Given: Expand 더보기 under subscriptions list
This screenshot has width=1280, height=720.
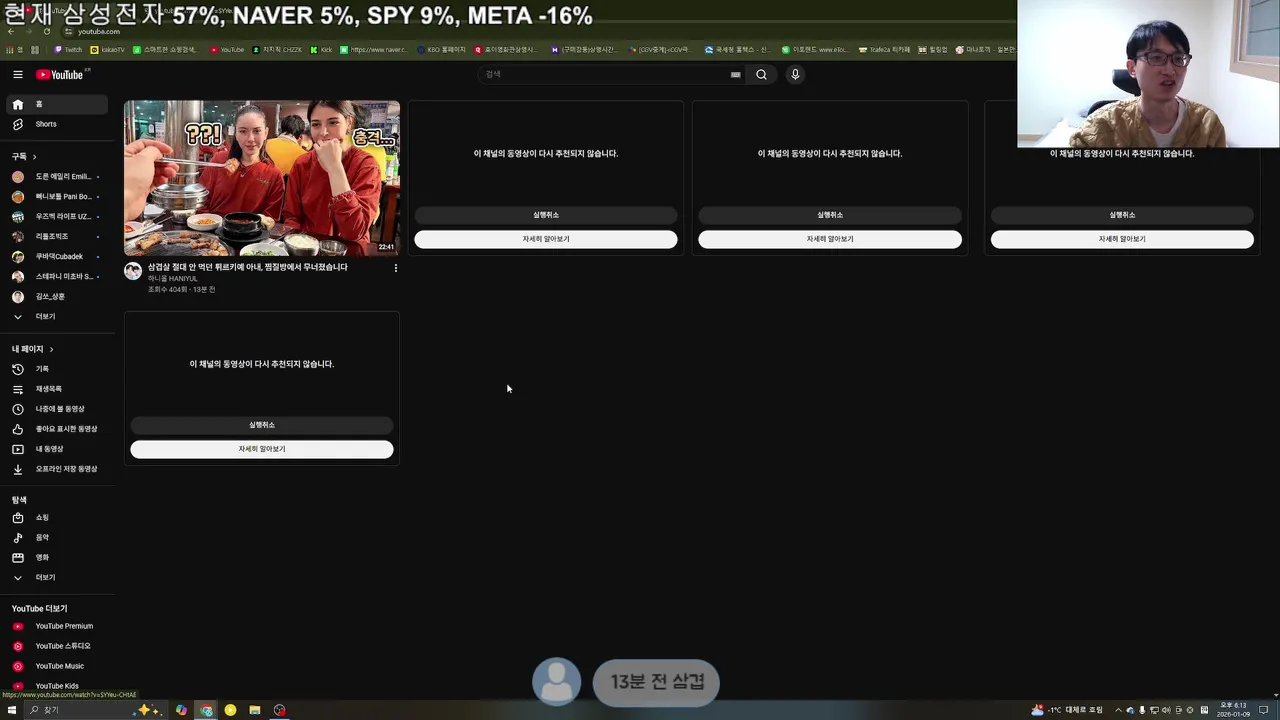Looking at the screenshot, I should (56, 316).
